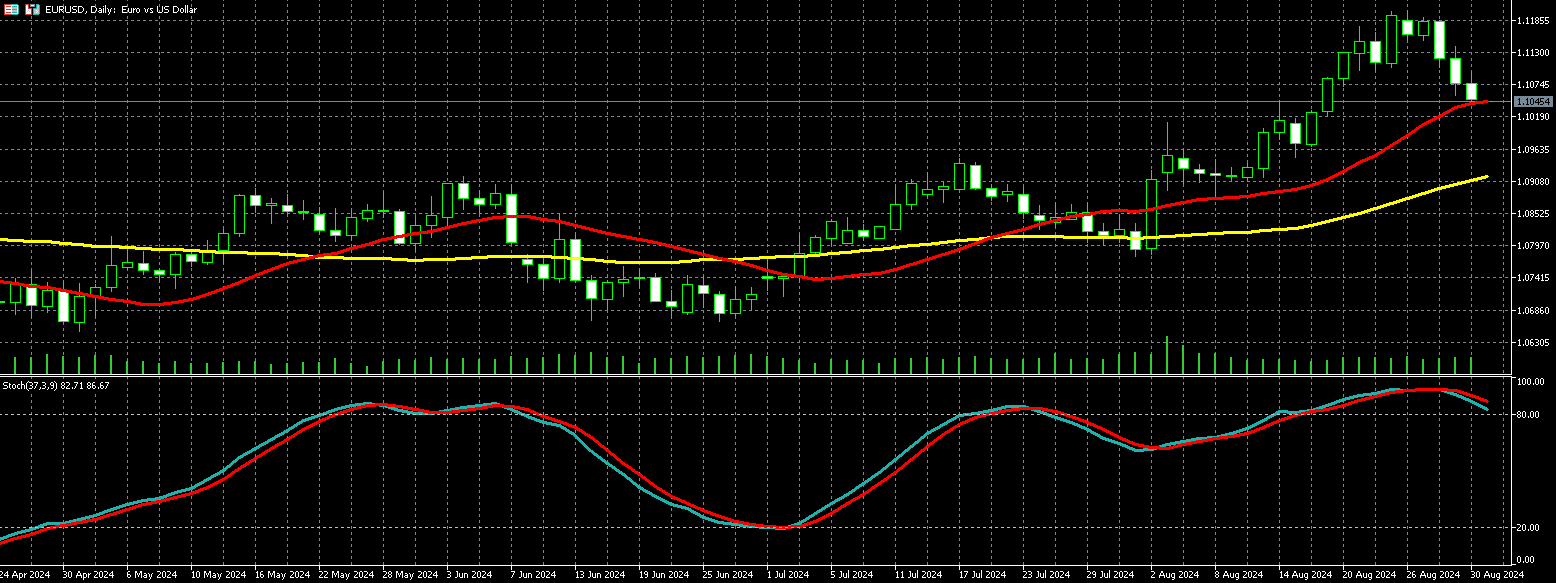Pick the 7 Jun 2024 time axis label
This screenshot has width=1556, height=583.
(532, 575)
